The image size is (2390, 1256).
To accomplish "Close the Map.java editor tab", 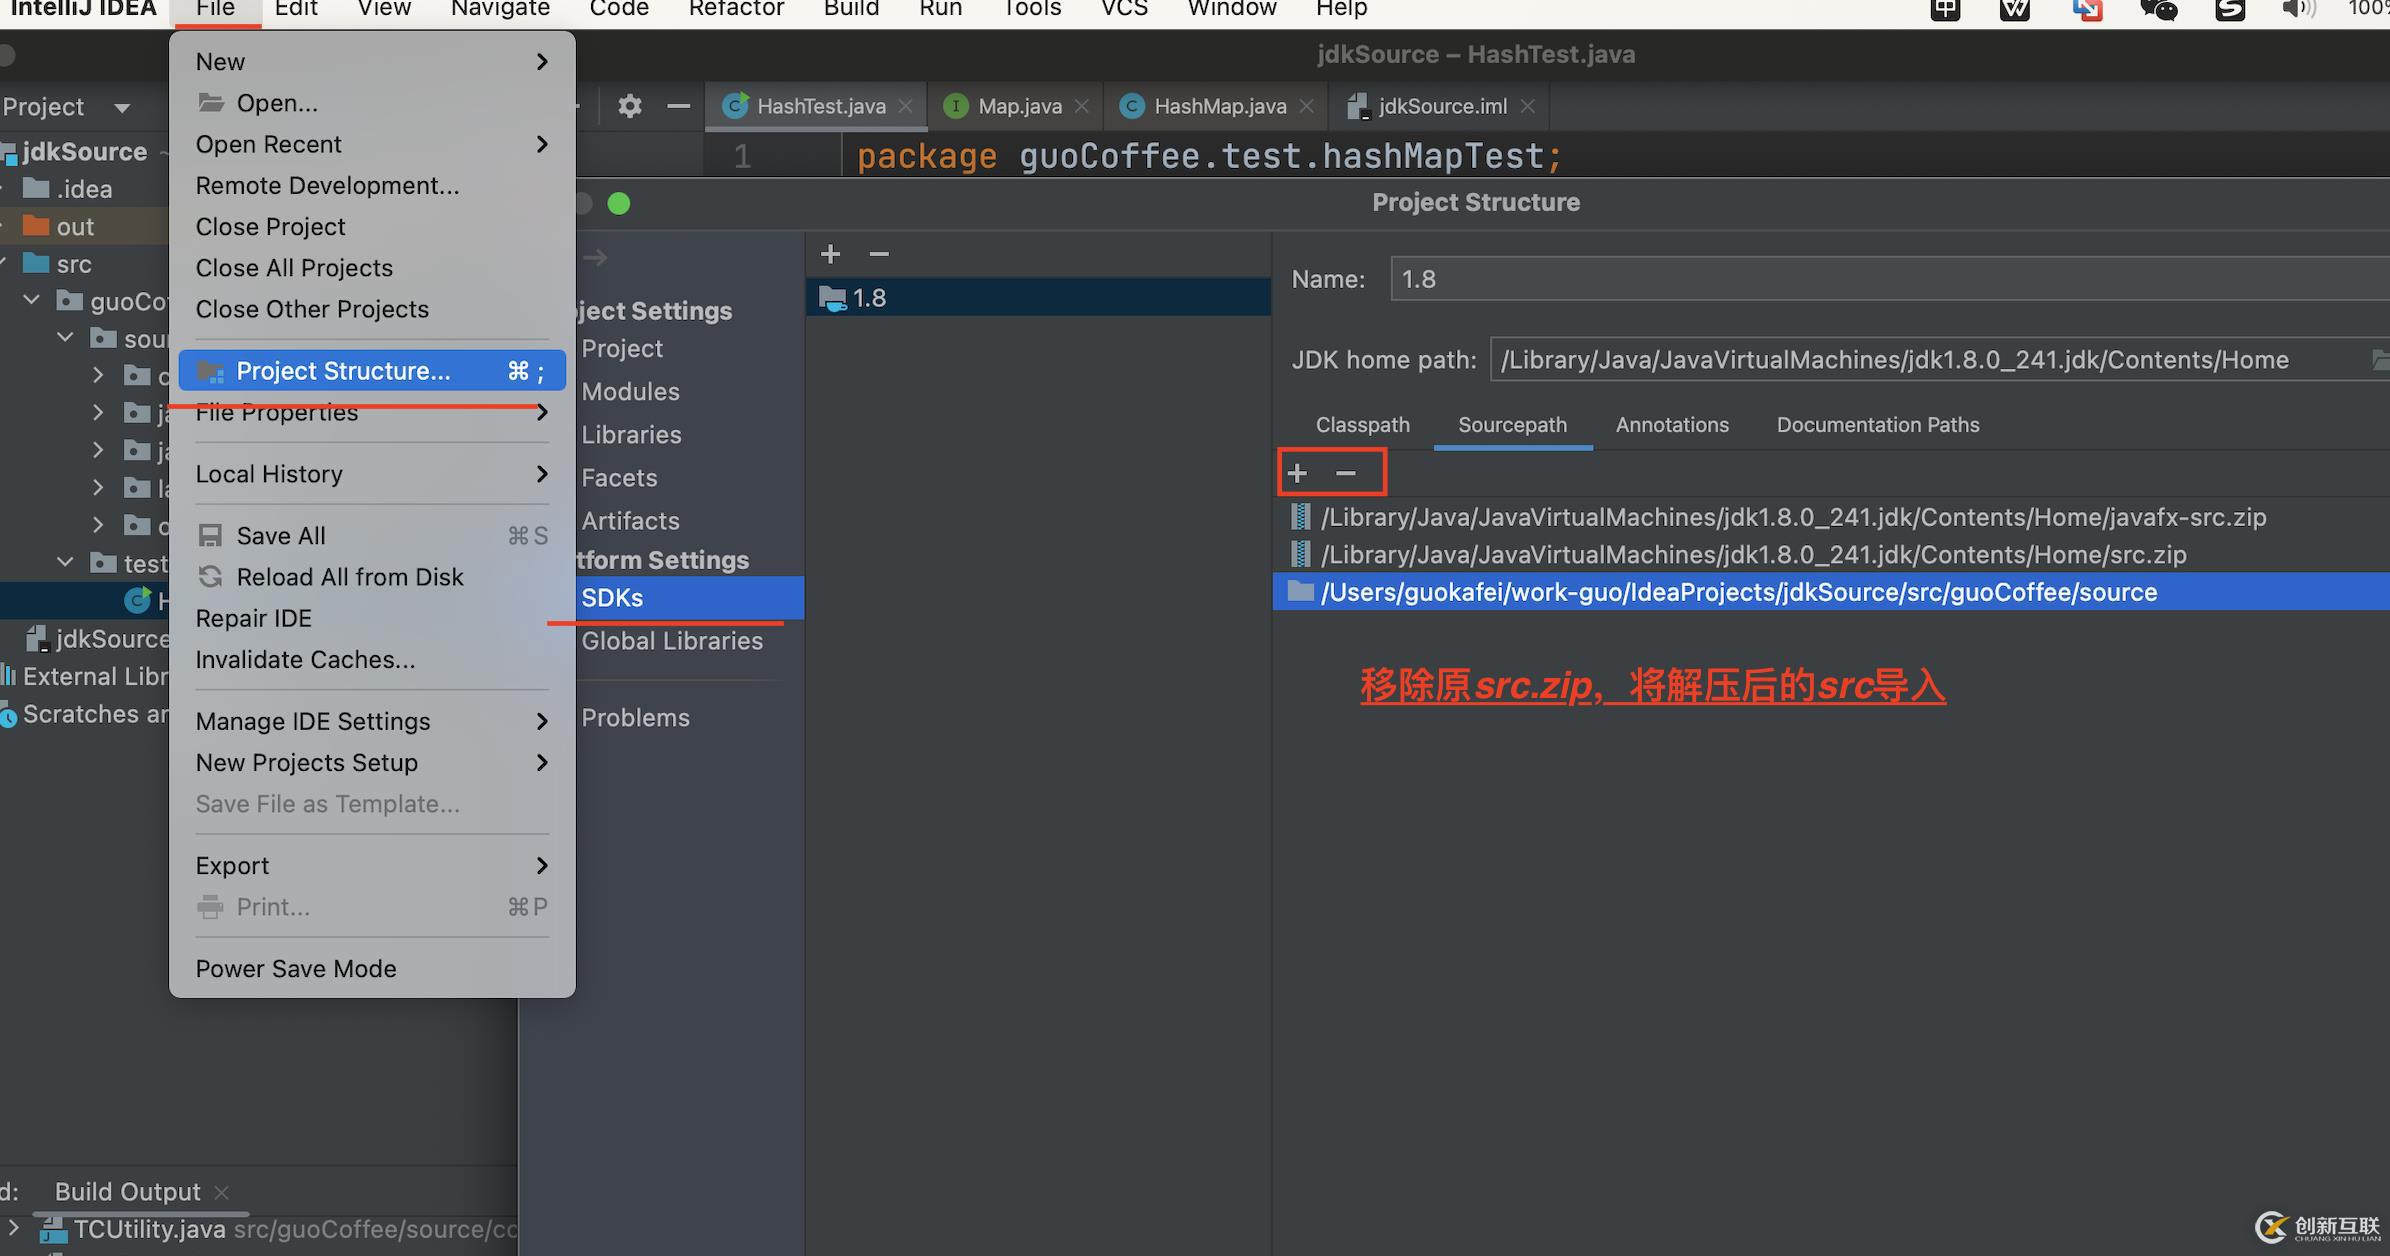I will (1081, 106).
